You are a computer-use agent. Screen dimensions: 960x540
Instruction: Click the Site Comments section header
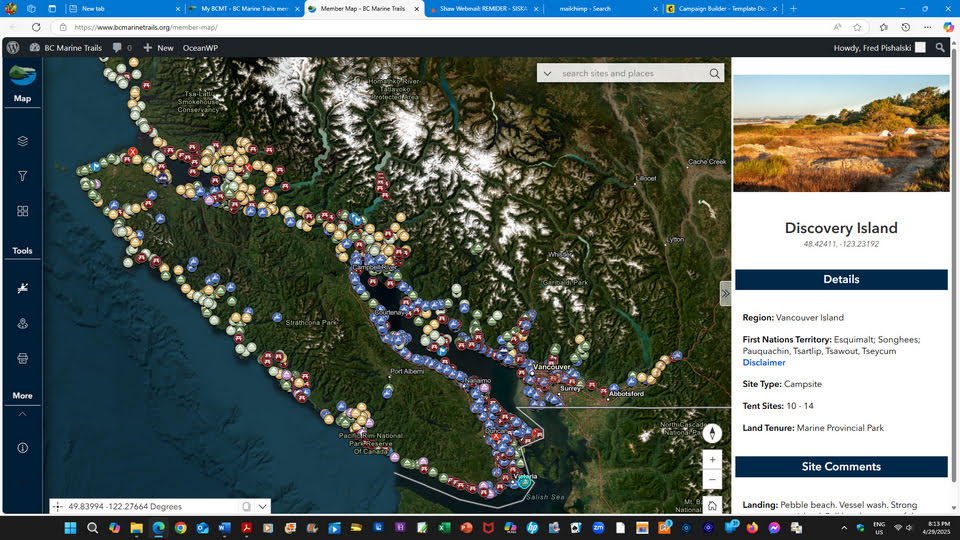(841, 467)
